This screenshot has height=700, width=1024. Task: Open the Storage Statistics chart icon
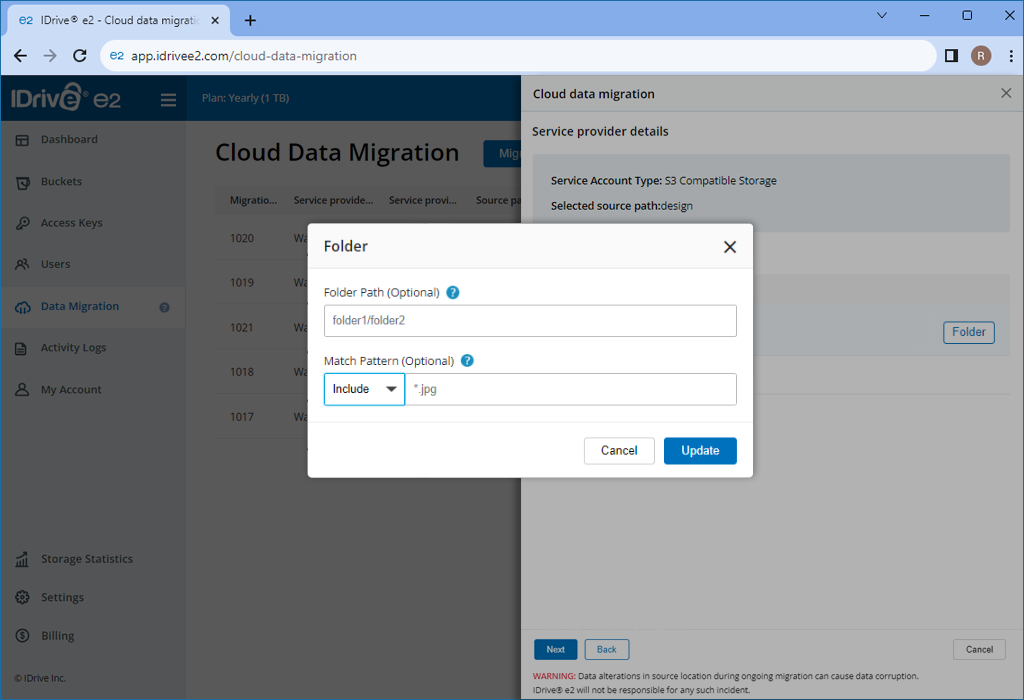pyautogui.click(x=22, y=559)
